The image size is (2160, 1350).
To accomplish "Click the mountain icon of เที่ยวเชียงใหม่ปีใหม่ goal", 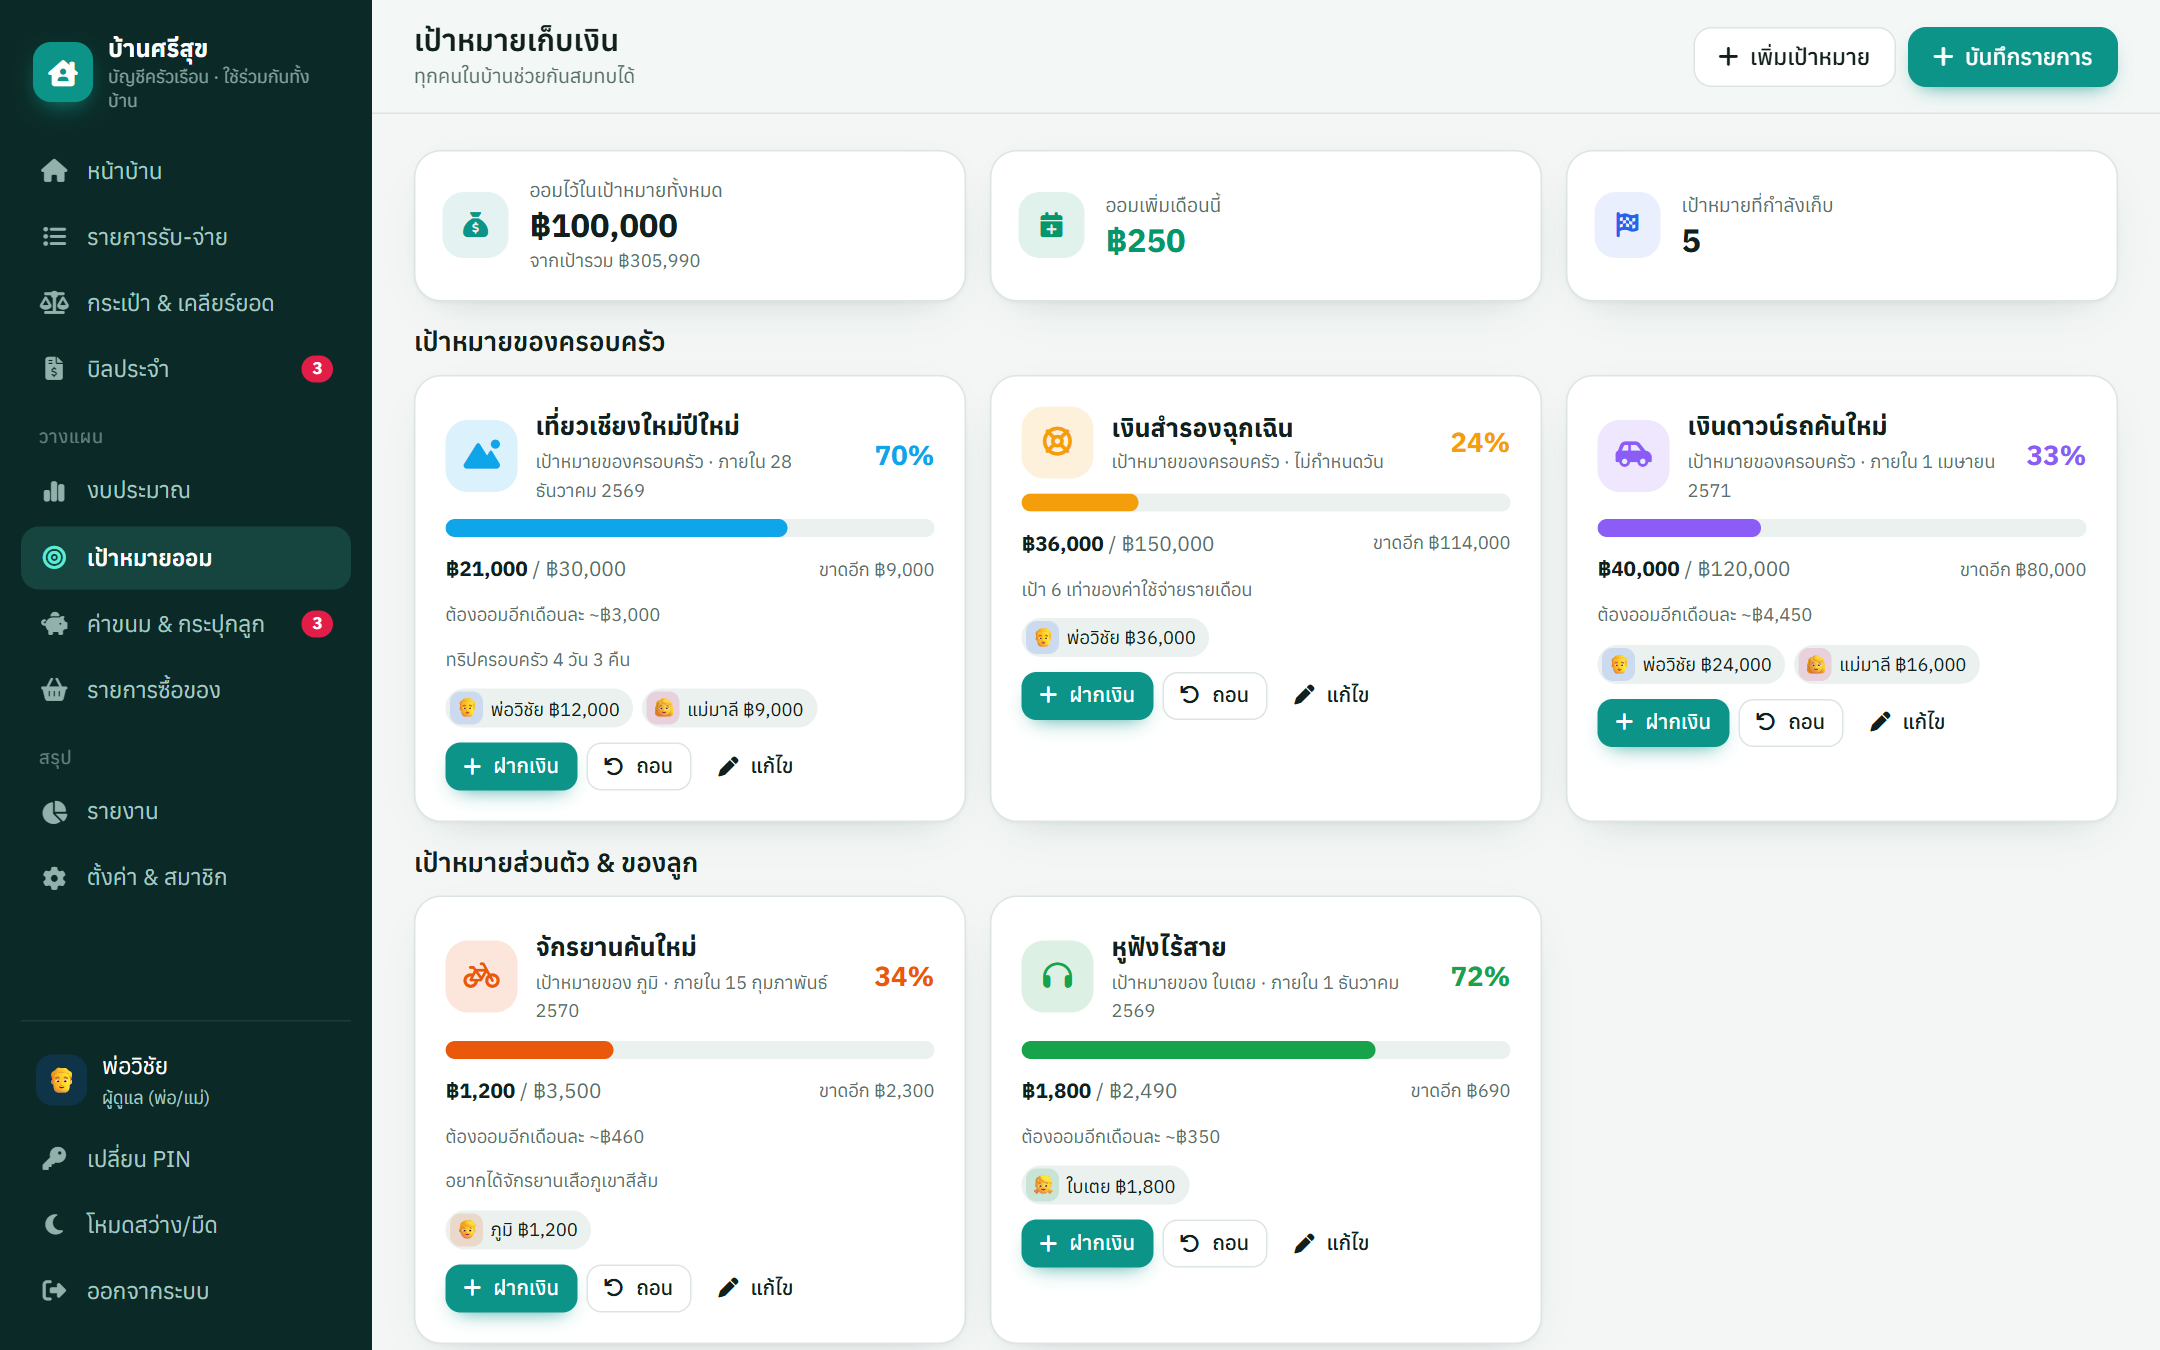I will (x=482, y=456).
